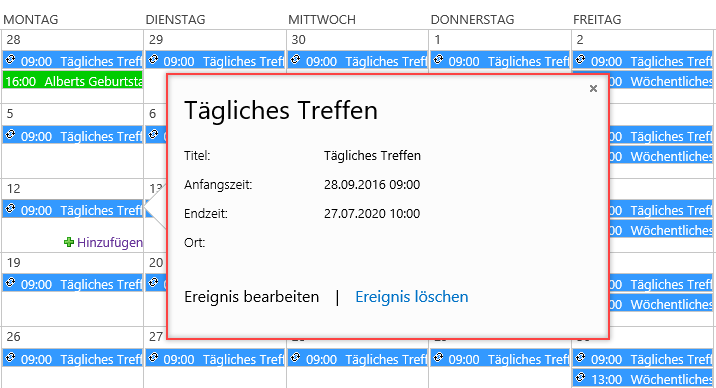716x388 pixels.
Task: Click day number 6 on Tuesday
Action: (153, 114)
